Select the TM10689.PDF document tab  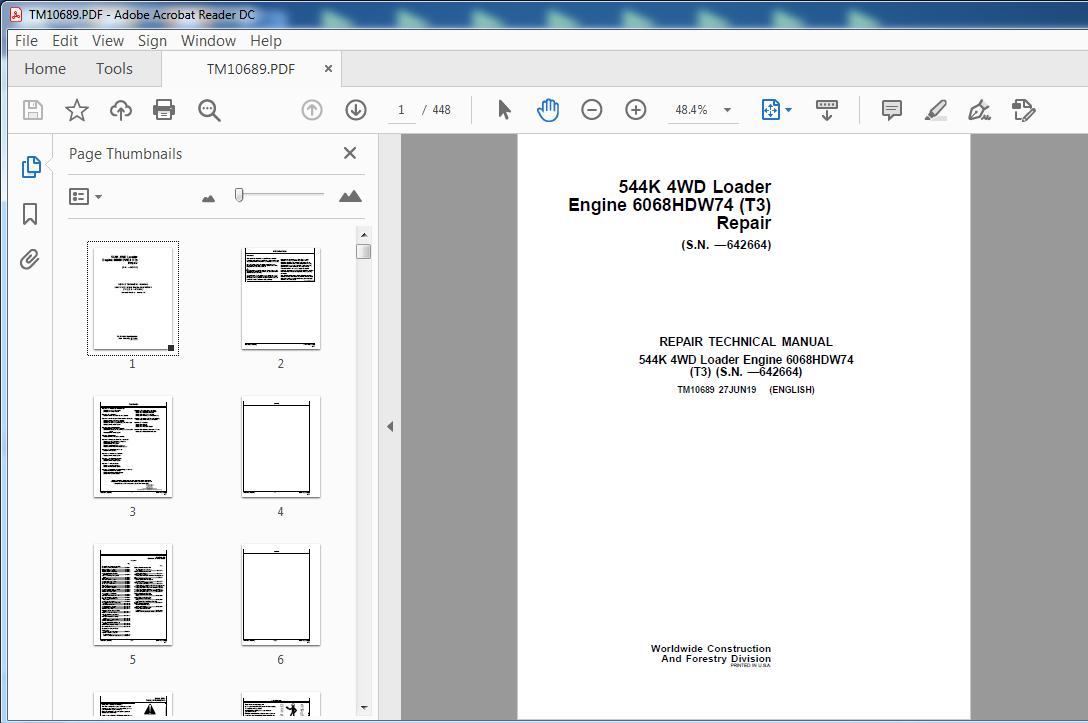[x=250, y=69]
